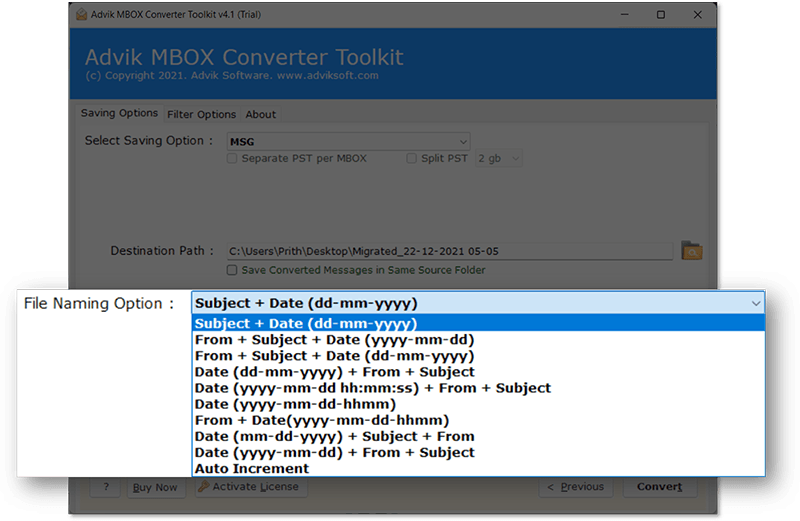Click the Buy Now button
The image size is (800, 521).
click(155, 487)
